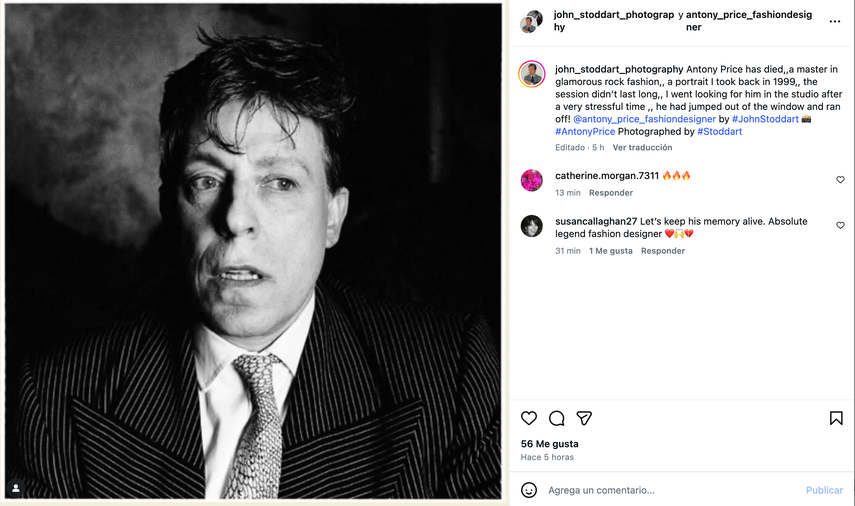The width and height of the screenshot is (855, 506).
Task: Save the post with the bookmark icon
Action: point(836,418)
